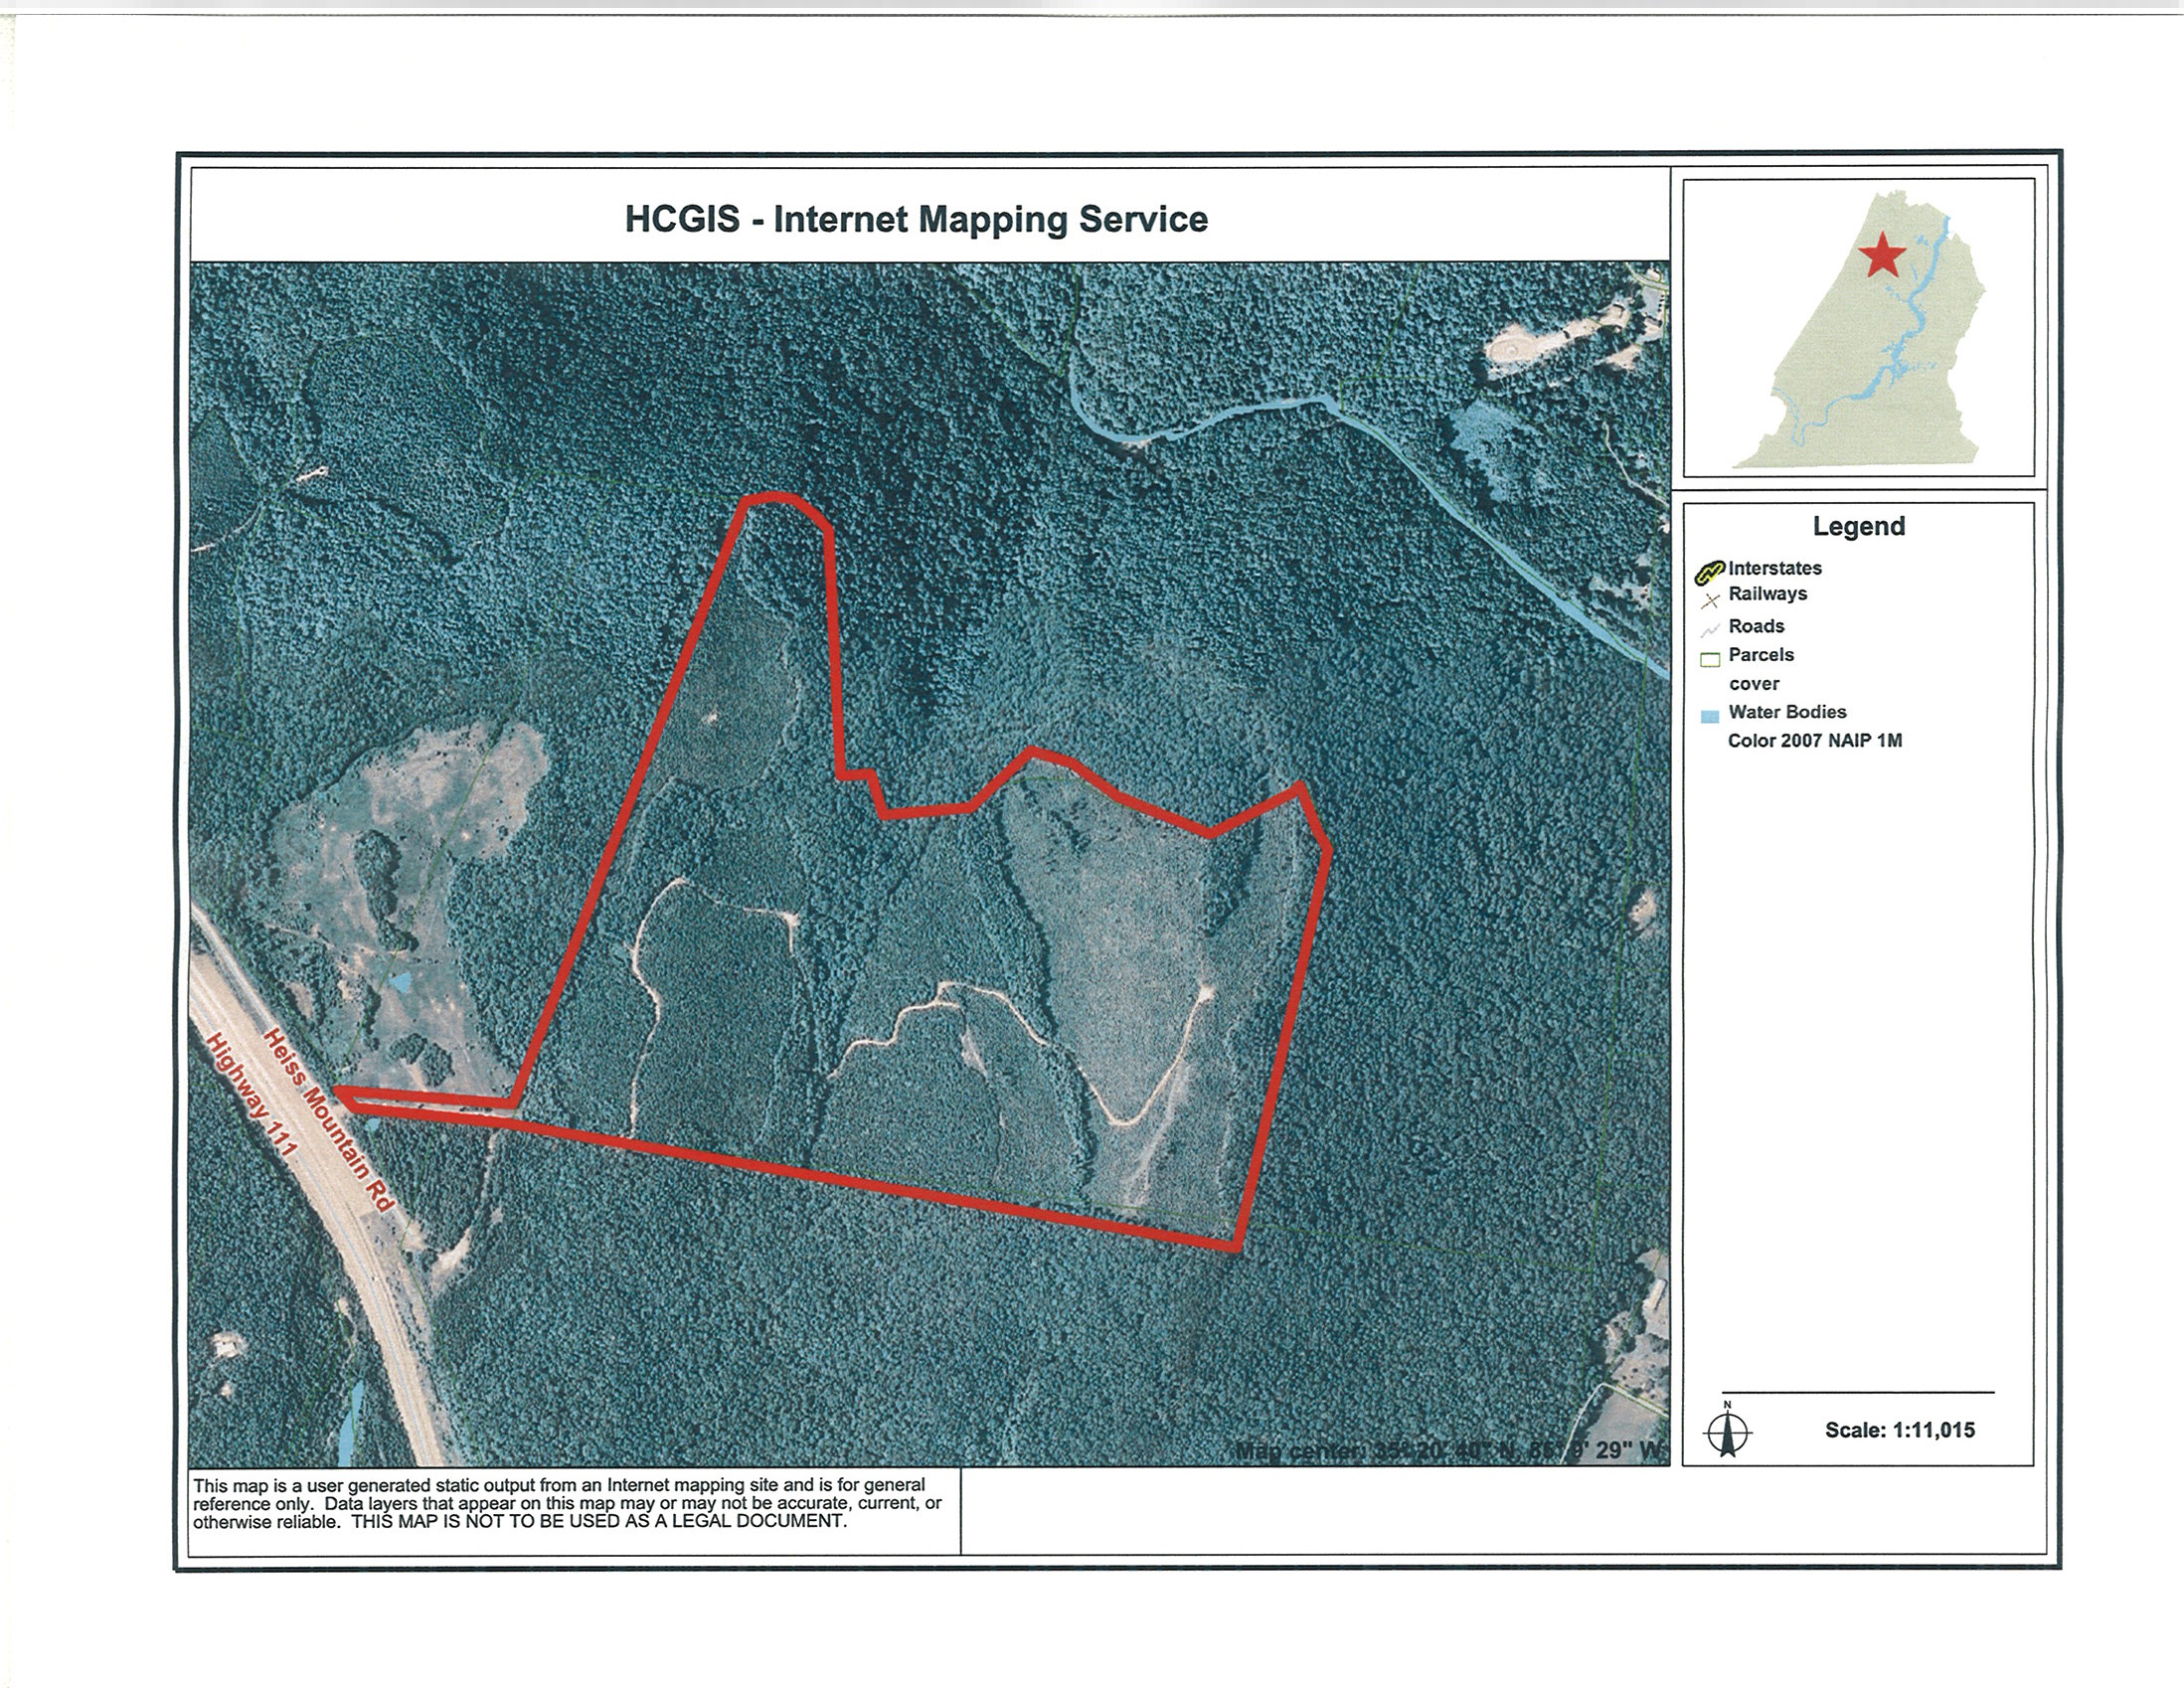Click the Interstates legend symbol
This screenshot has width=2184, height=1688.
1710,571
